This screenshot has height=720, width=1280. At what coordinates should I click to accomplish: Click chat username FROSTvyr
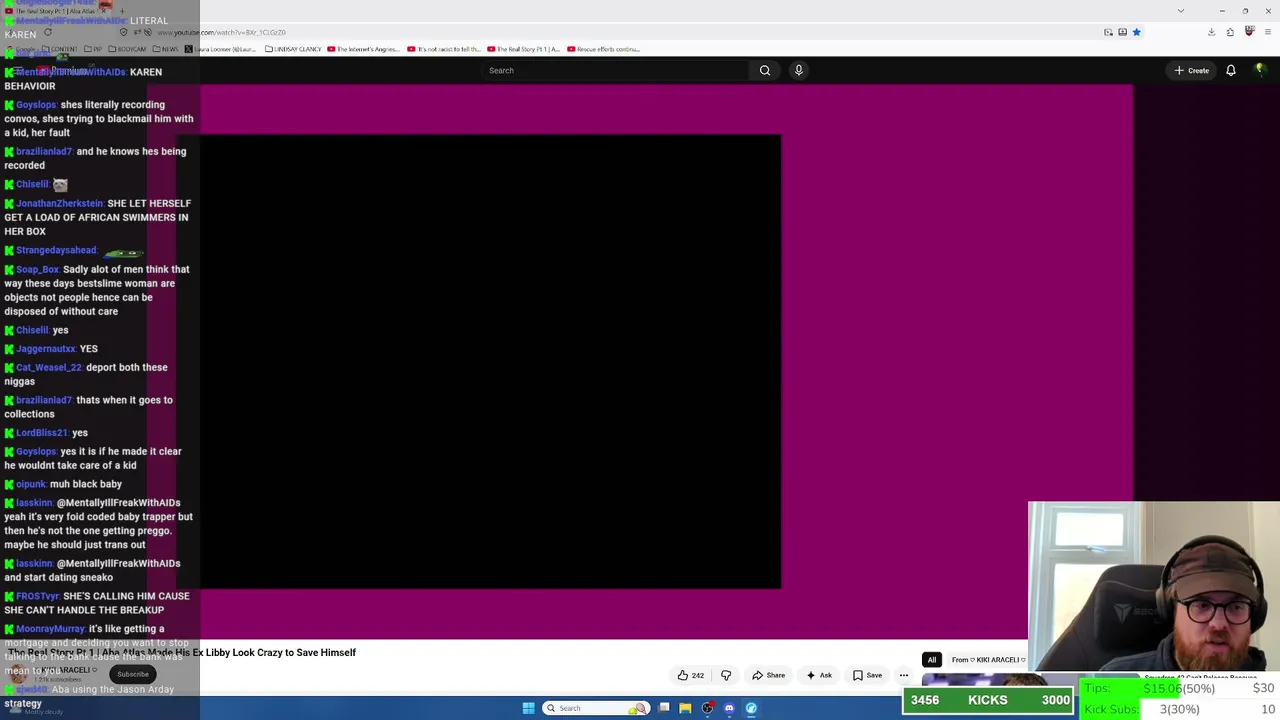(37, 596)
